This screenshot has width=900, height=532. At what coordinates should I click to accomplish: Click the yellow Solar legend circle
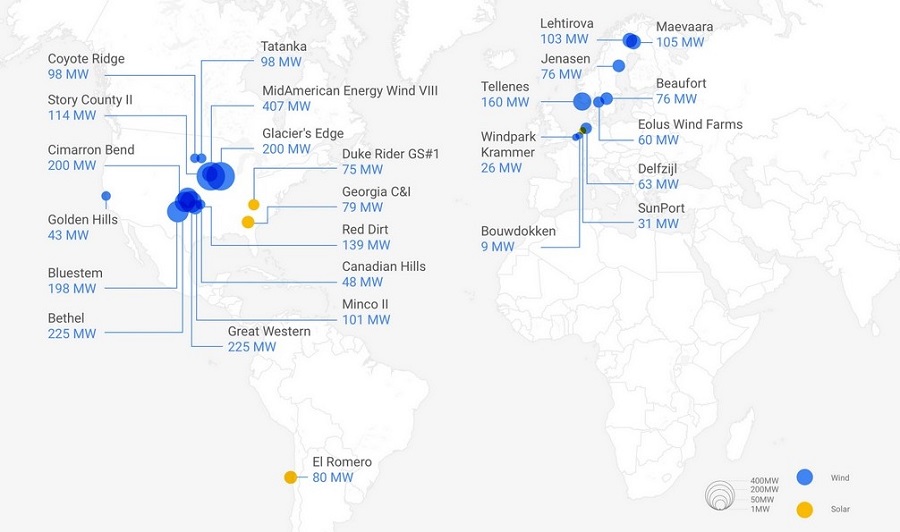tap(805, 509)
